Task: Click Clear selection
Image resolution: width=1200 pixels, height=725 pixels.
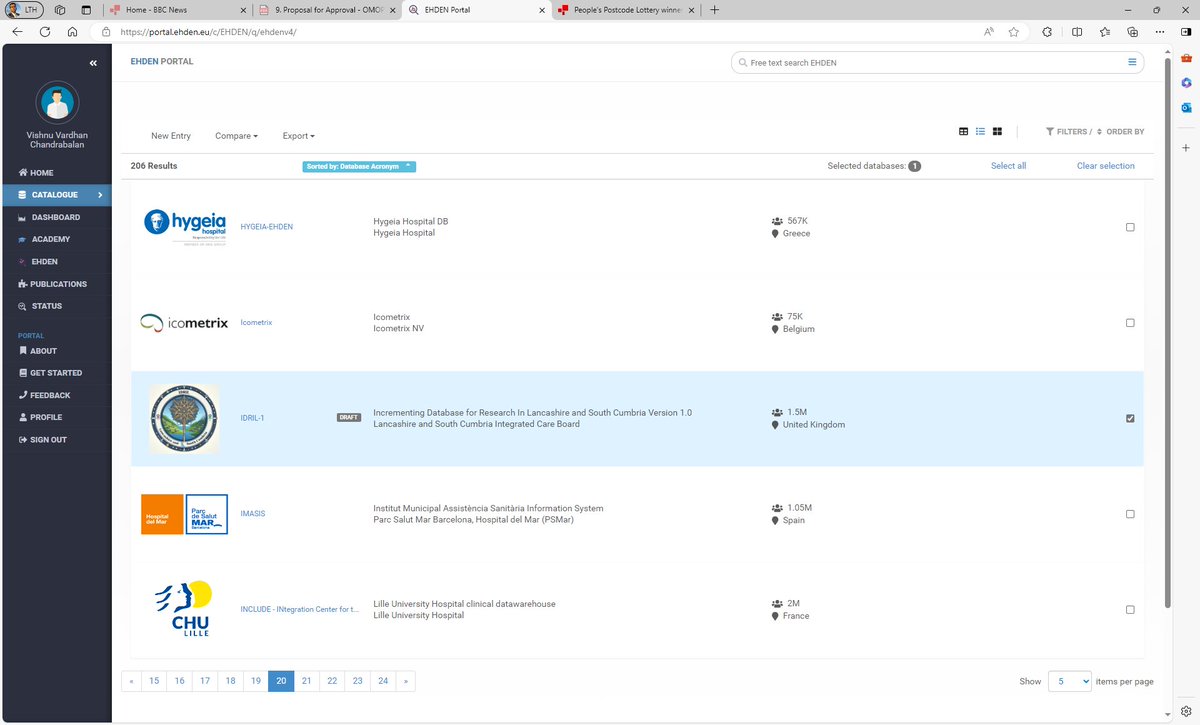Action: coord(1105,166)
